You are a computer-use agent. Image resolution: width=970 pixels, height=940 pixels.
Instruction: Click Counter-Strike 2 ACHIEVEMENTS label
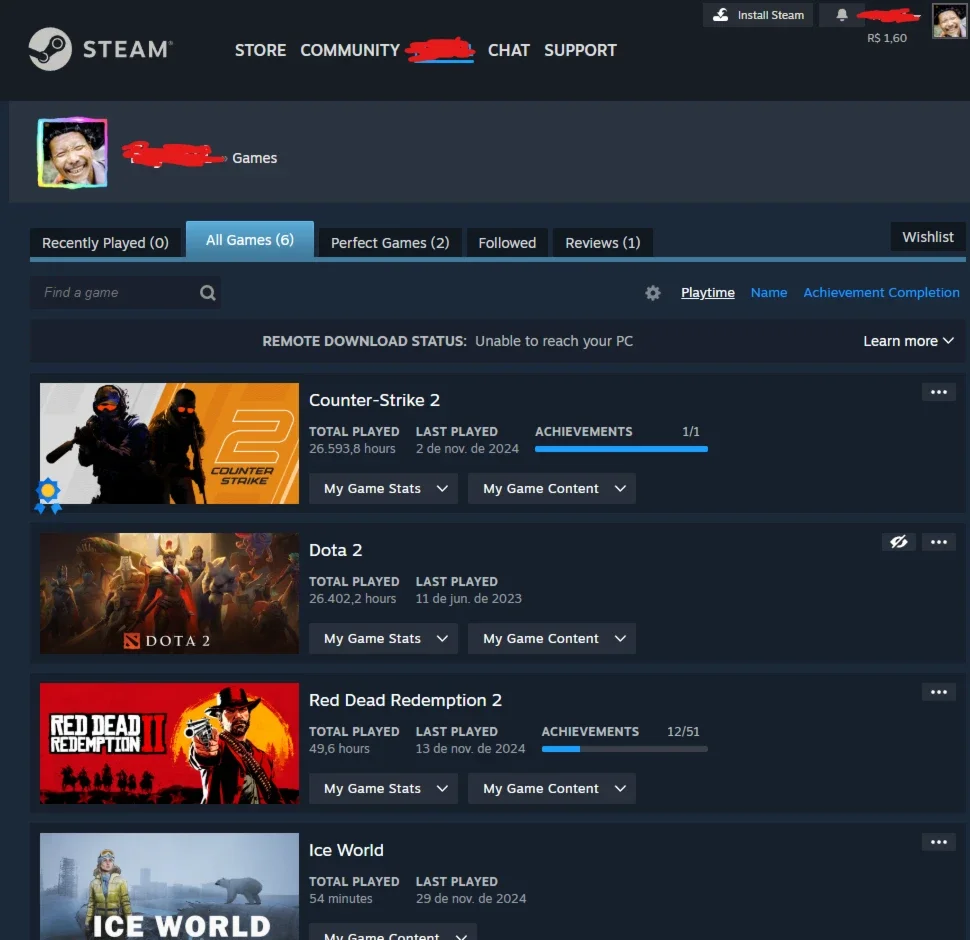[583, 432]
